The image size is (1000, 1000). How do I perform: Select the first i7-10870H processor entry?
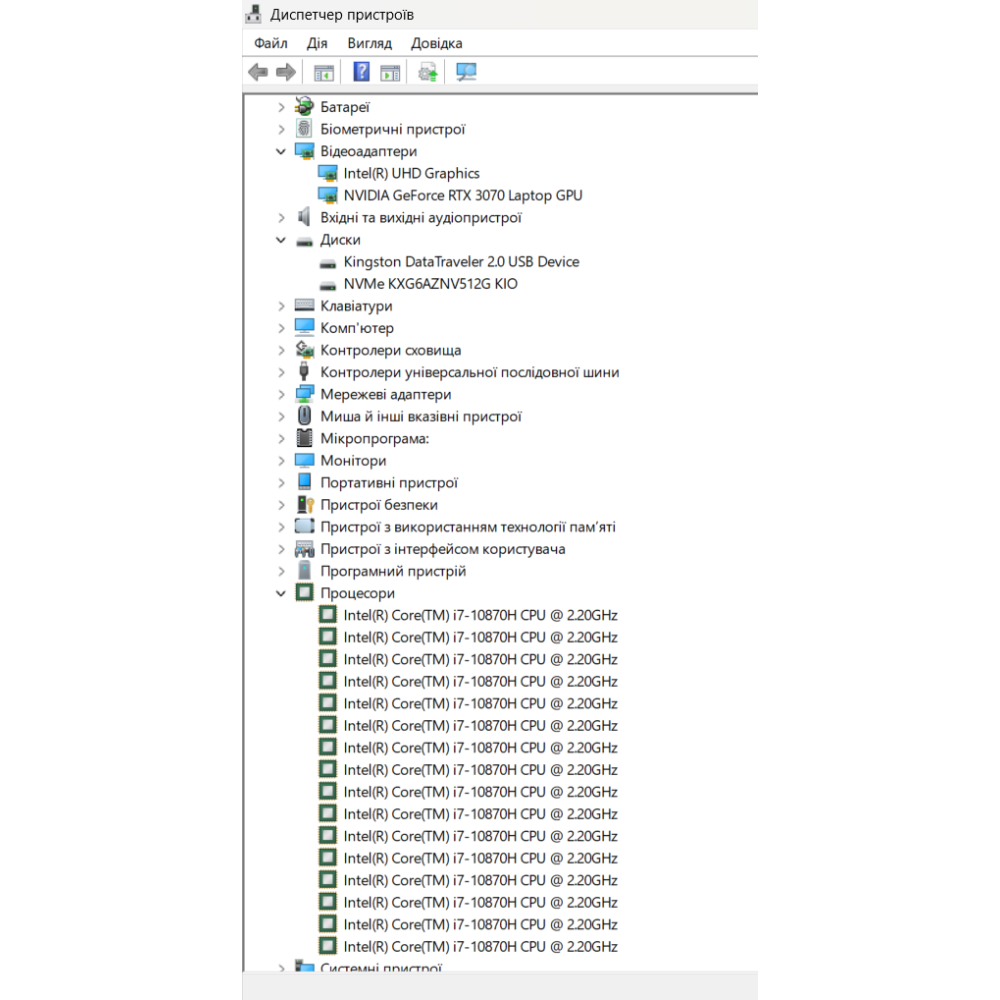[480, 615]
